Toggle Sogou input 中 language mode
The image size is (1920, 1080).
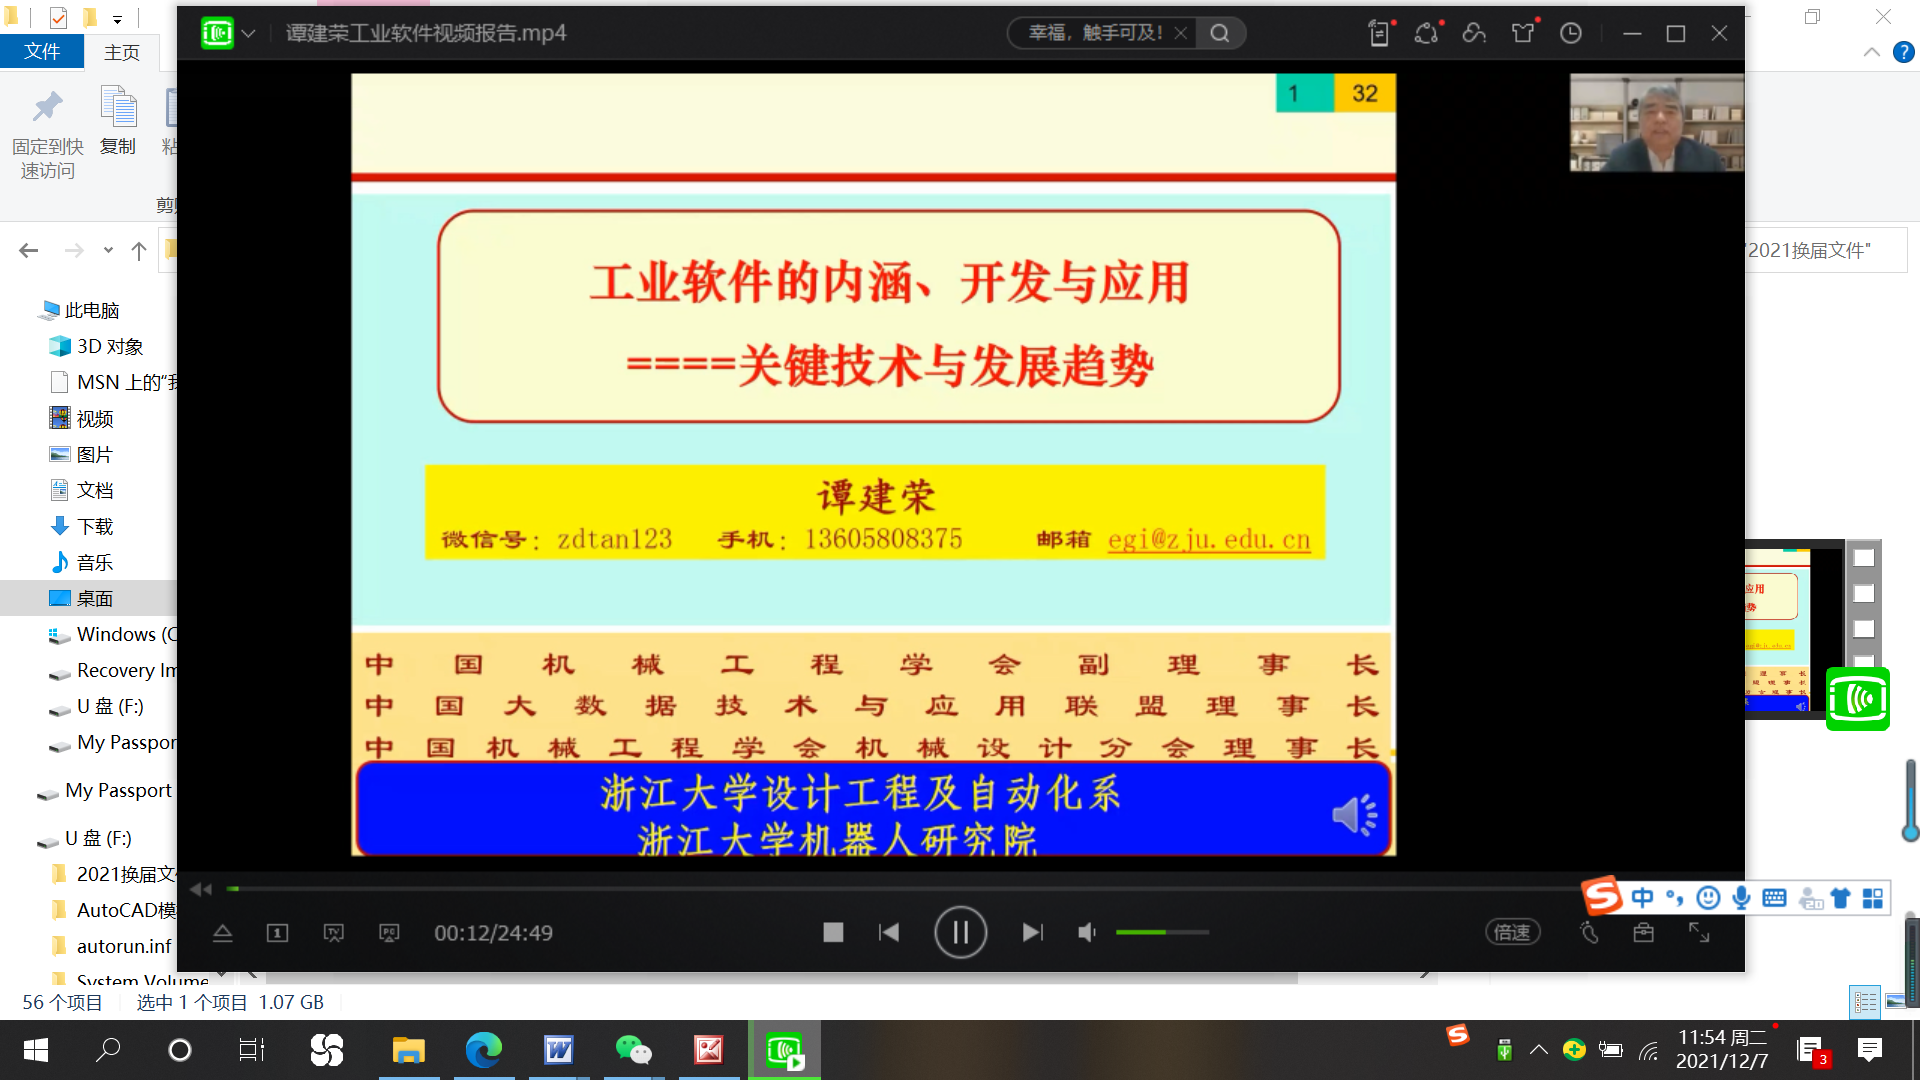coord(1642,897)
